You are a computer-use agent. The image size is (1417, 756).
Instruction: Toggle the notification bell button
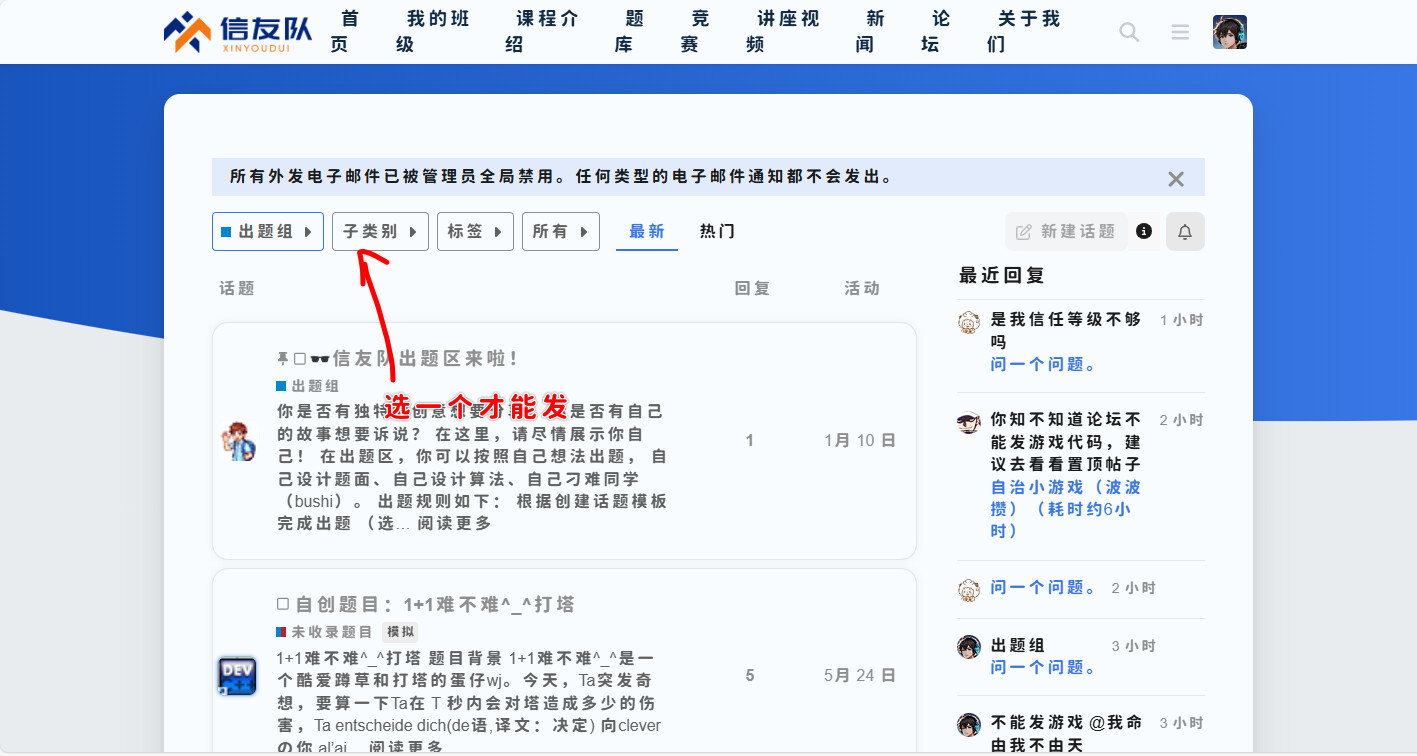point(1185,231)
